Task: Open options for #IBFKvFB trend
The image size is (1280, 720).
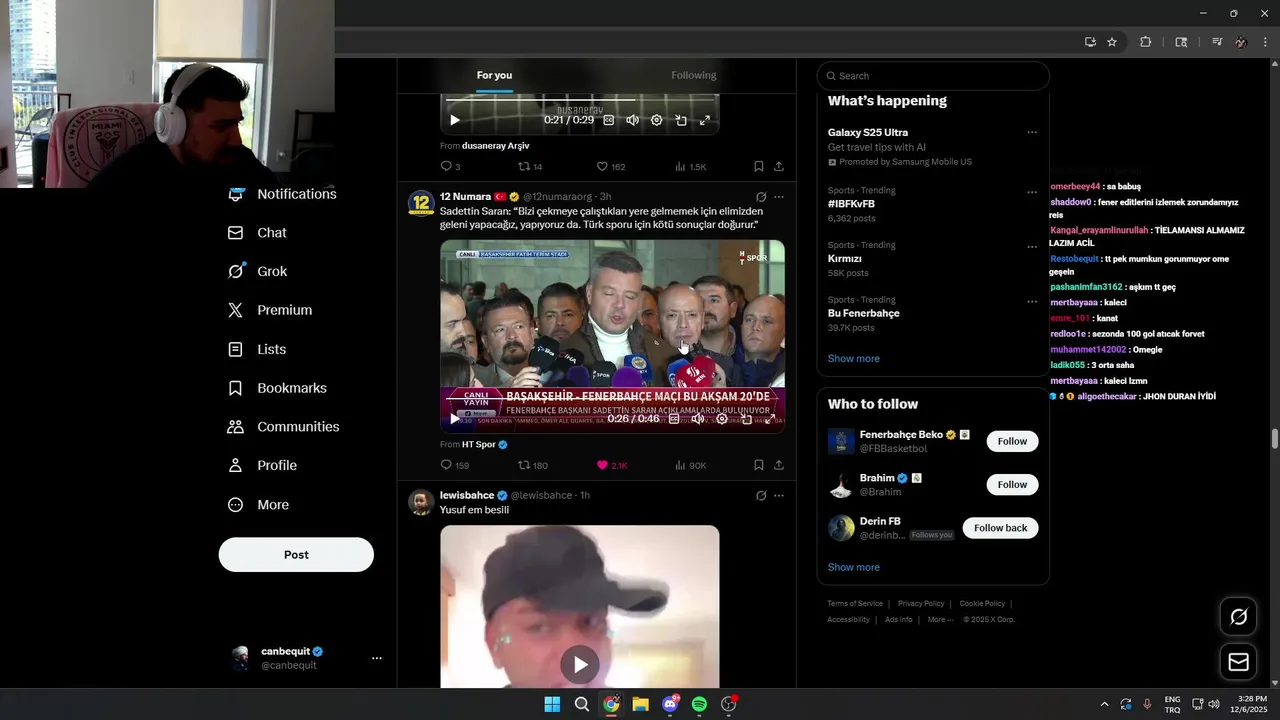Action: [1032, 192]
